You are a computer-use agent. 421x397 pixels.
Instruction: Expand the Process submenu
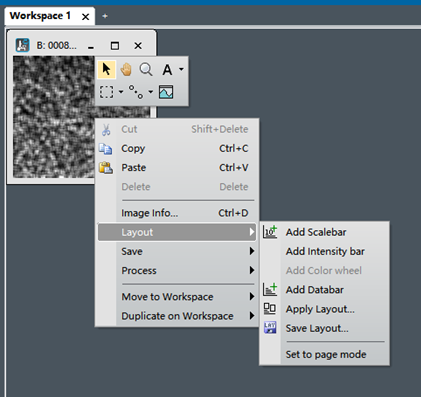[x=177, y=270]
